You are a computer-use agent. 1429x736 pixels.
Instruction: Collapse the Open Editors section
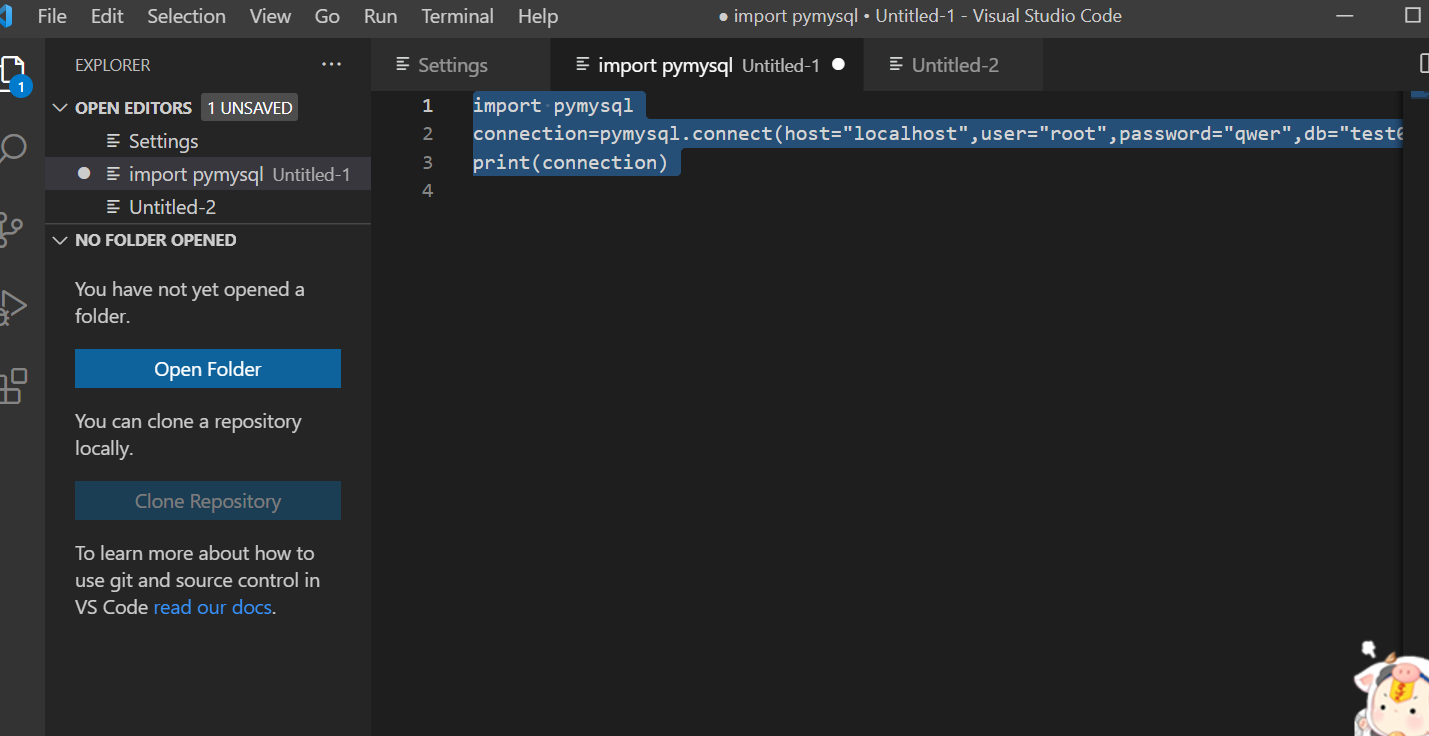[61, 108]
